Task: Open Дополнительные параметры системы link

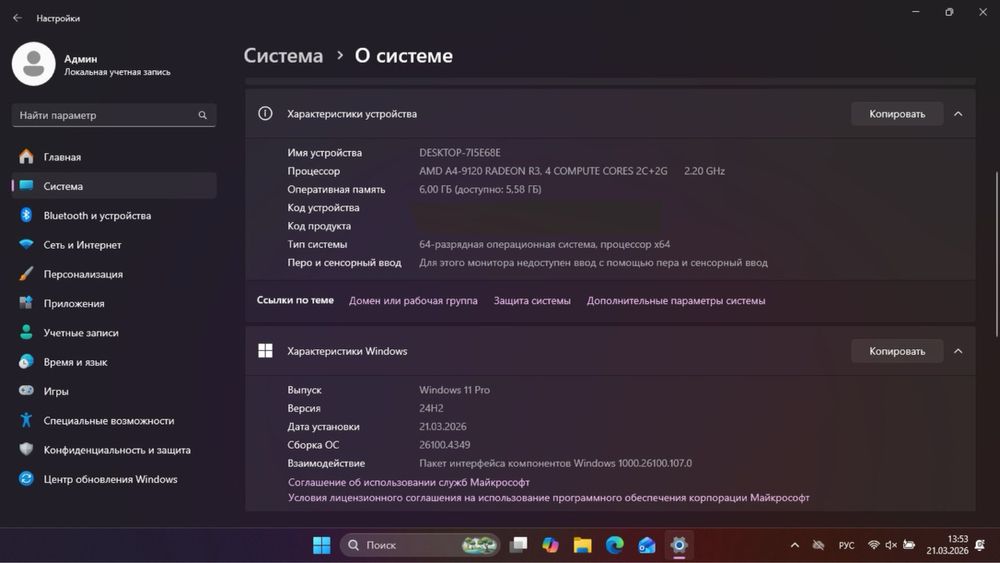Action: (676, 300)
